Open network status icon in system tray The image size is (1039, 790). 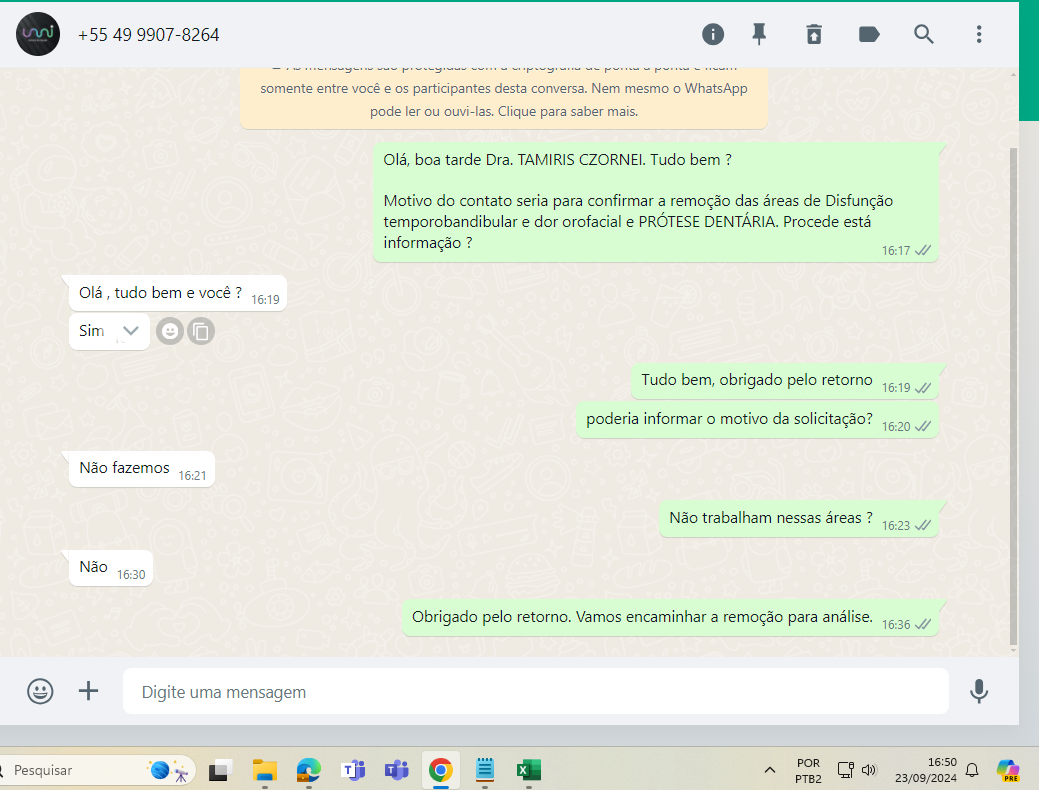click(846, 770)
